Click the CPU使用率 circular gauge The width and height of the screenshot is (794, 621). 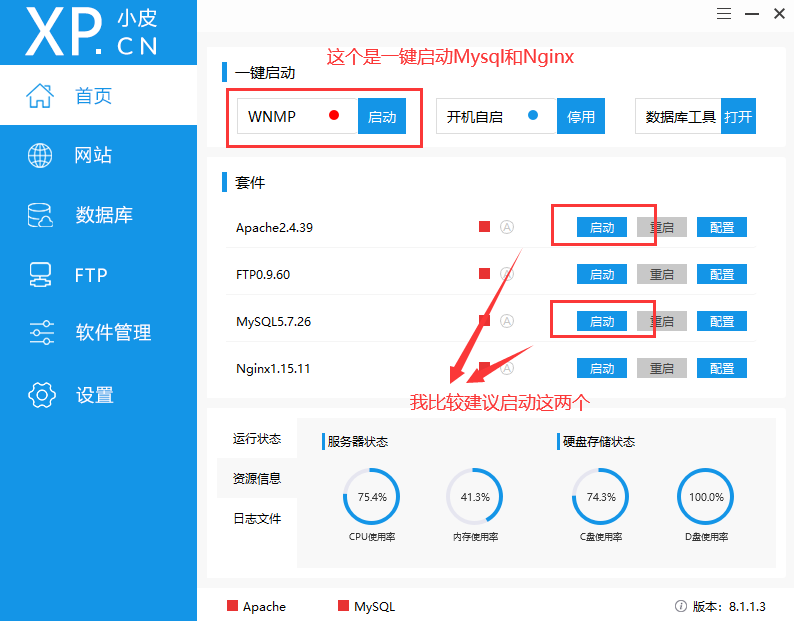coord(371,497)
